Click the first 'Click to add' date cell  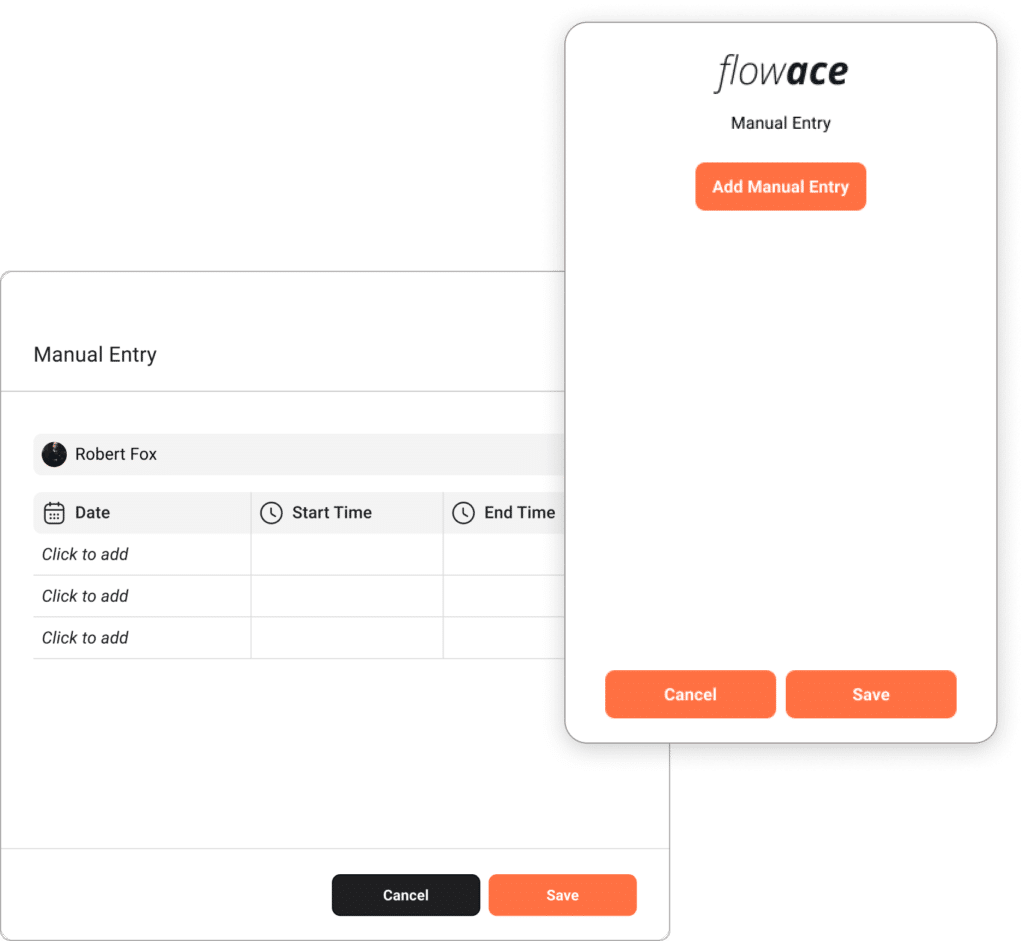click(85, 554)
